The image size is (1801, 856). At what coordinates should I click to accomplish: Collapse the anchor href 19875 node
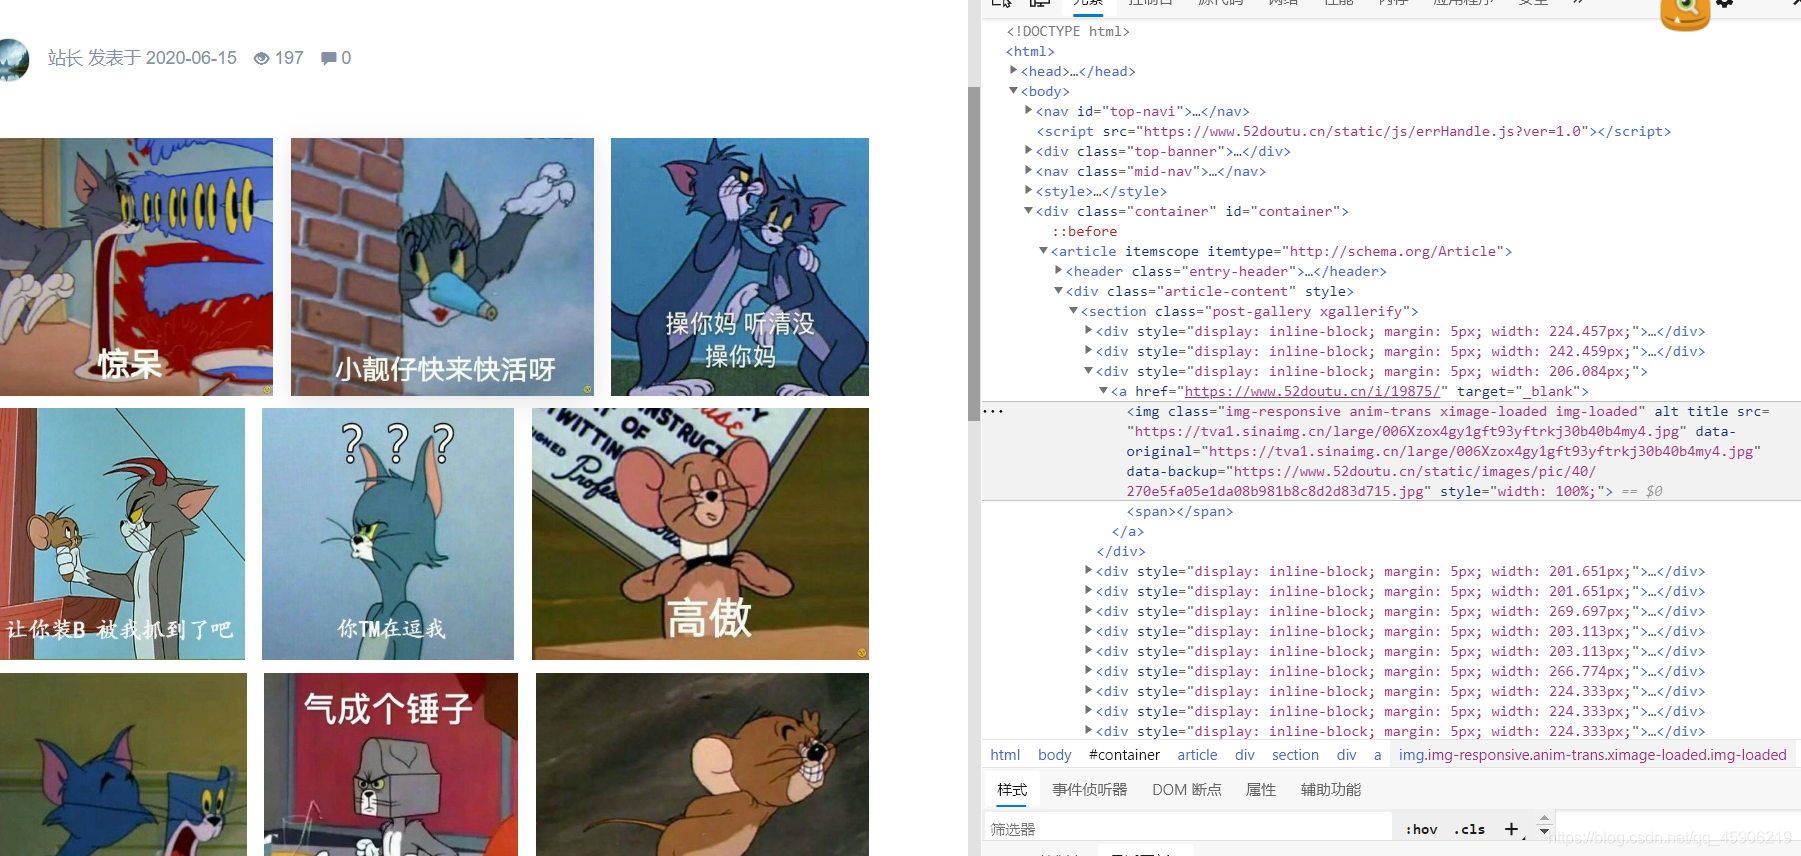pos(1103,391)
